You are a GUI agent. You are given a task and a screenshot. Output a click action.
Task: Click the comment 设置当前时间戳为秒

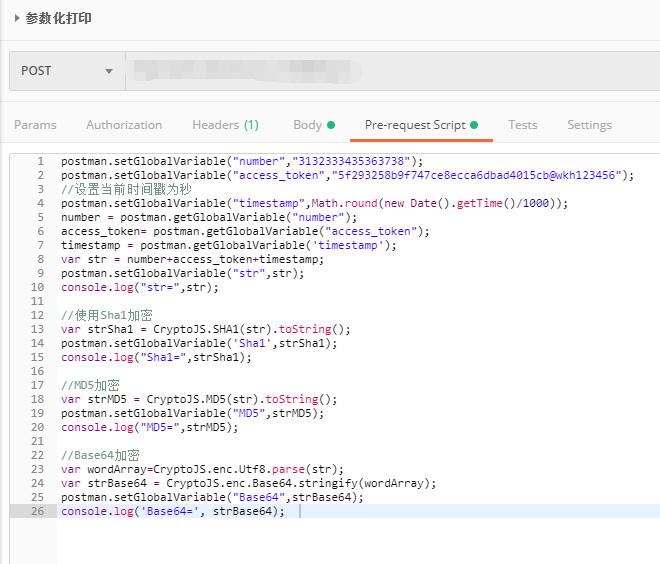[x=126, y=189]
